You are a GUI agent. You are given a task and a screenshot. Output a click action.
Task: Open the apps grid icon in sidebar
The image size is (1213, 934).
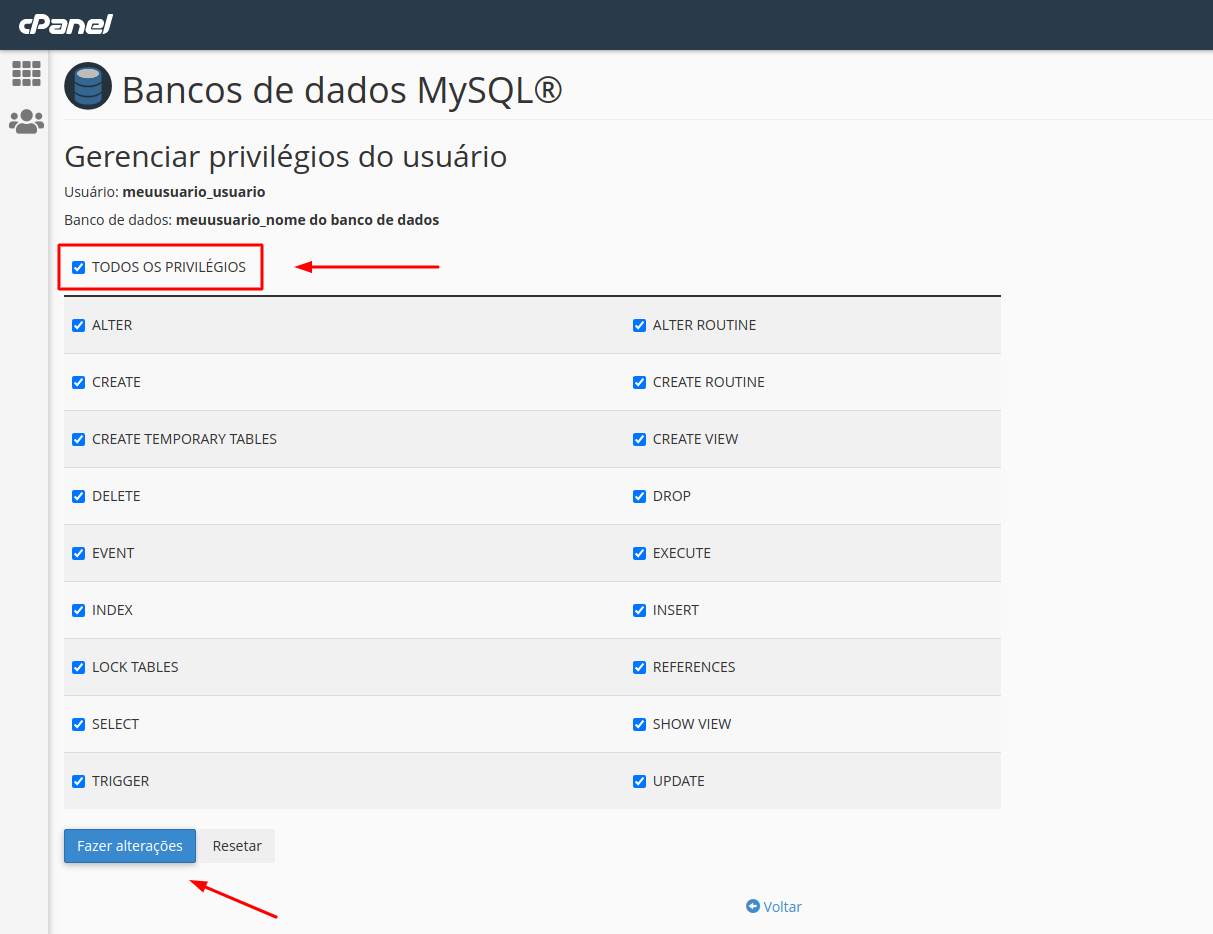point(26,73)
